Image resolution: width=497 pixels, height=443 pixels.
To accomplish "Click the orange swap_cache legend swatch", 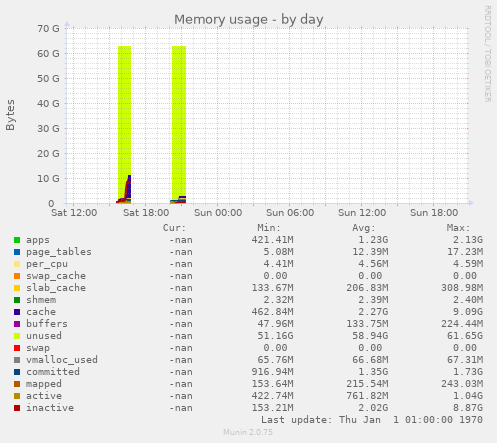I will click(x=17, y=276).
